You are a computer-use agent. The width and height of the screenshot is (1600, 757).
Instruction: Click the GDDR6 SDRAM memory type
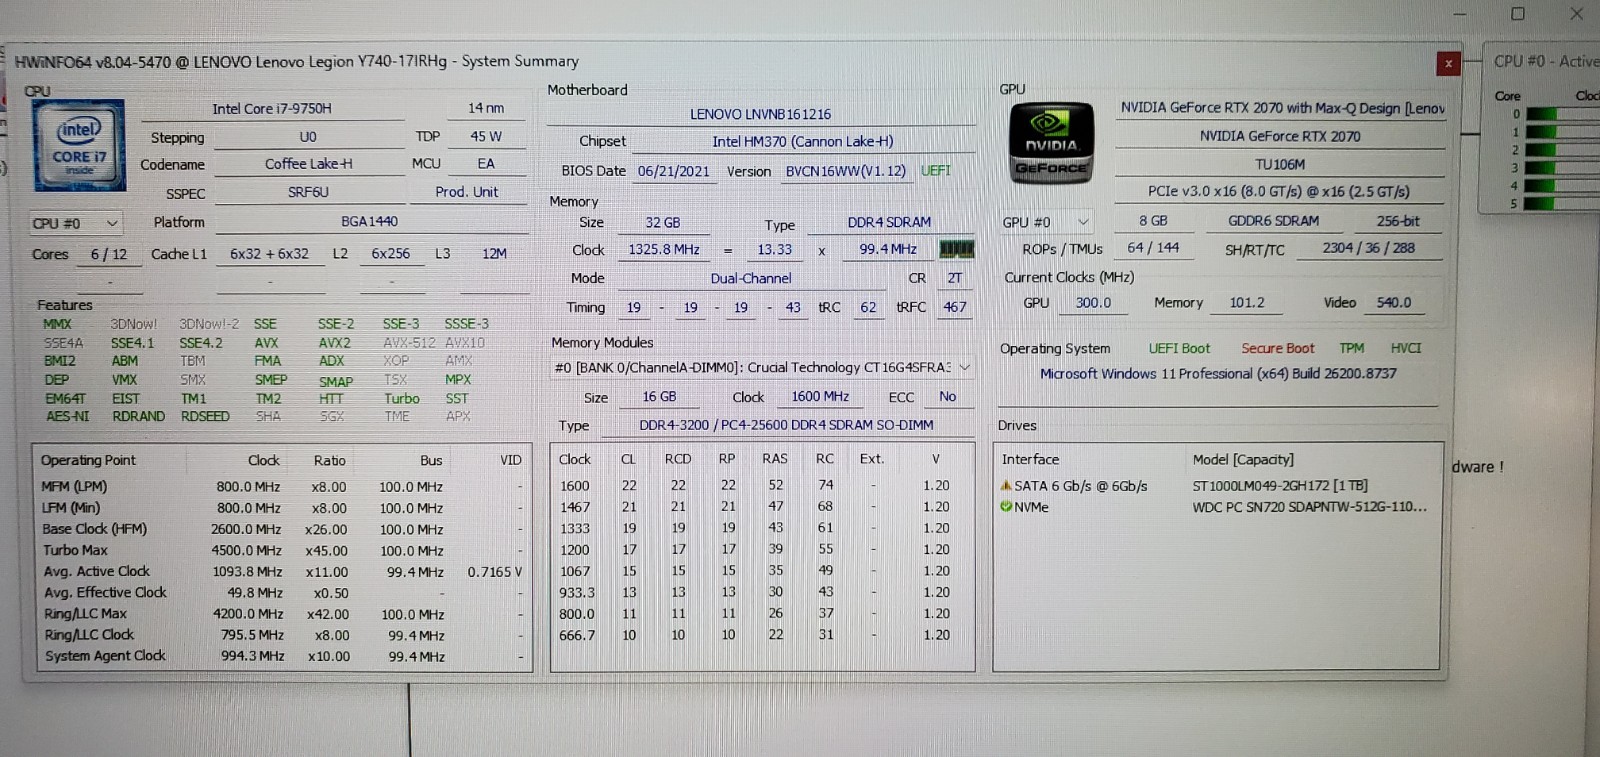(1273, 221)
